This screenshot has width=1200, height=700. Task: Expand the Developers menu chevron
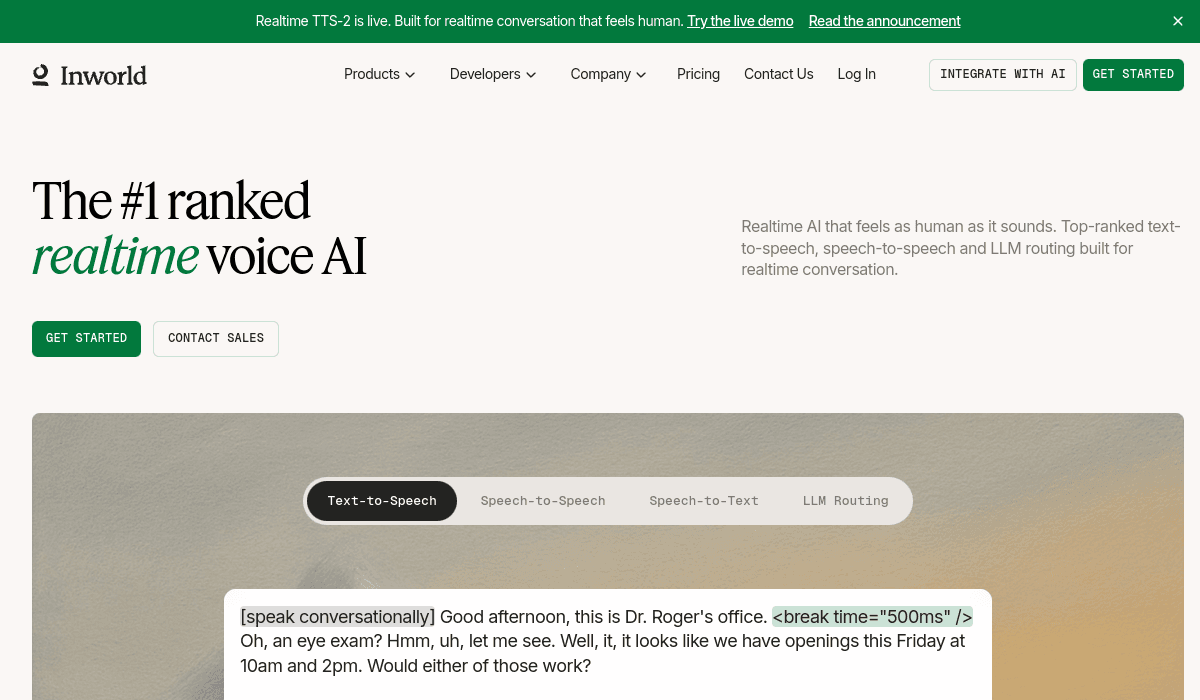click(x=531, y=75)
